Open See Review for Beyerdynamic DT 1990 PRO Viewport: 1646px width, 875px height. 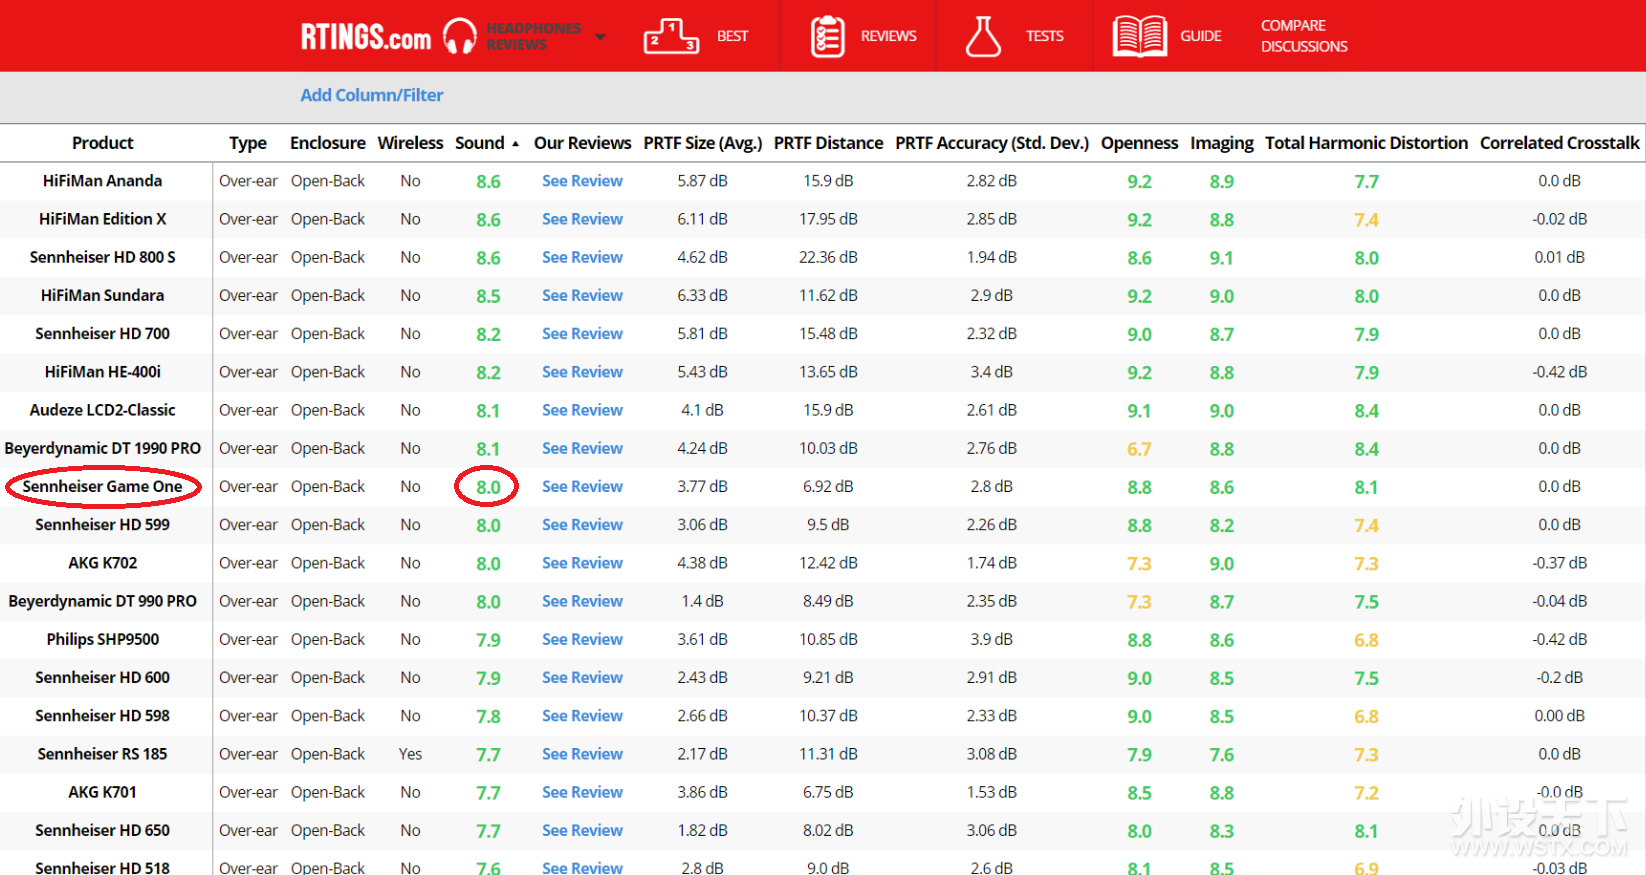pos(582,448)
